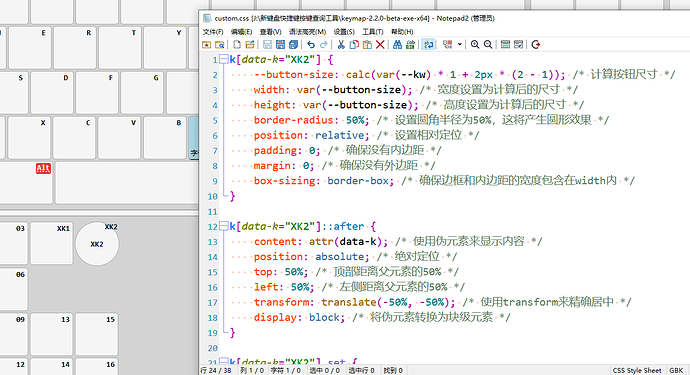This screenshot has width=690, height=375.
Task: Click the XK1 key in the keymap window
Action: click(x=51, y=243)
